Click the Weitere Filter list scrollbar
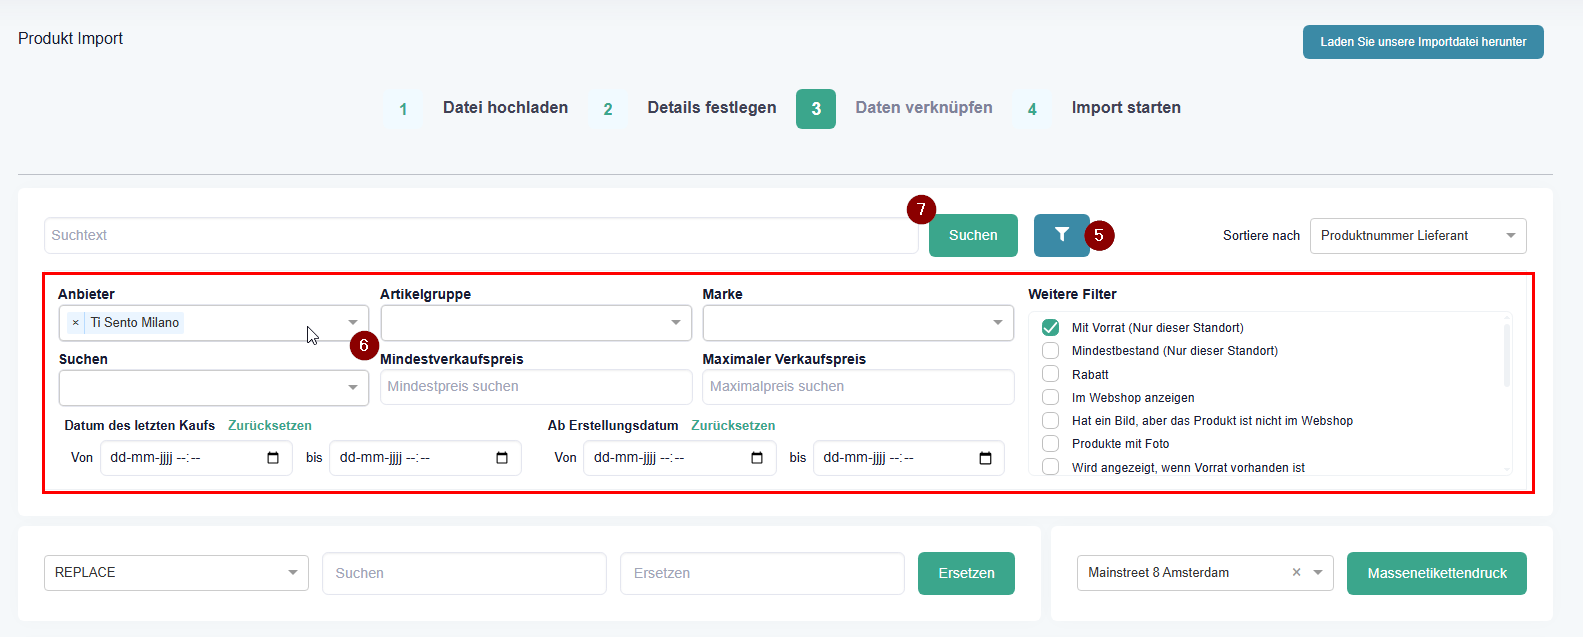This screenshot has height=637, width=1583. 1507,355
